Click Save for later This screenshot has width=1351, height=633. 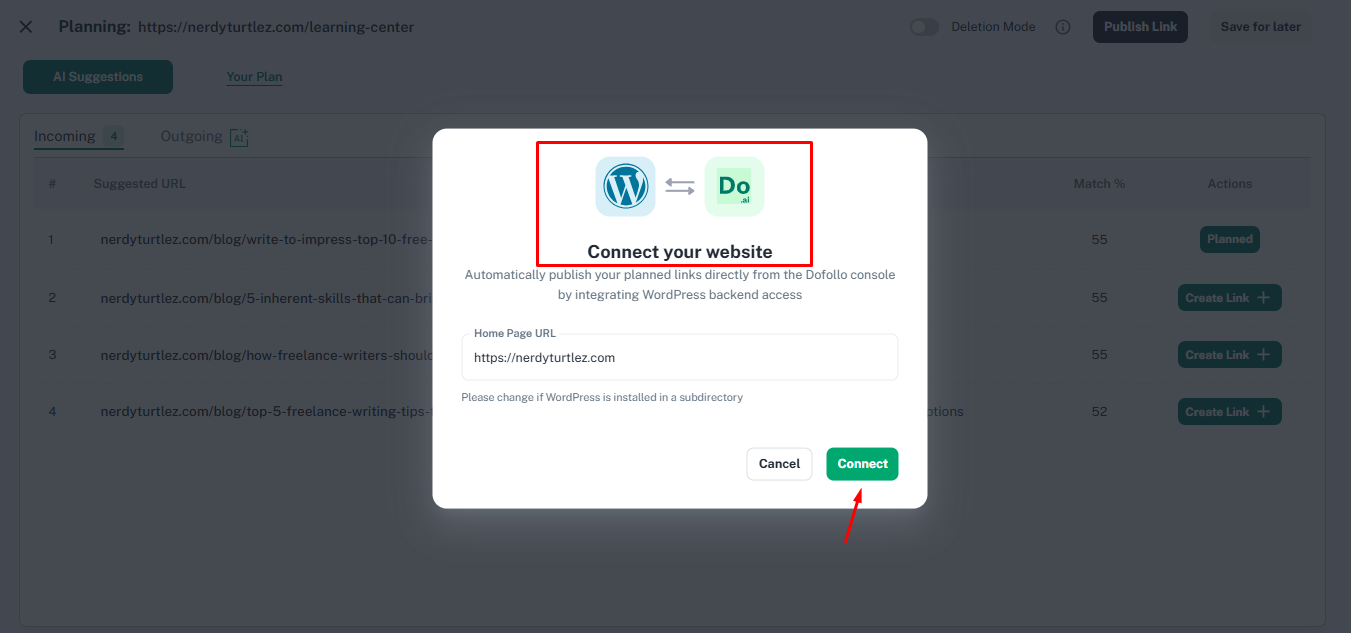[x=1260, y=27]
